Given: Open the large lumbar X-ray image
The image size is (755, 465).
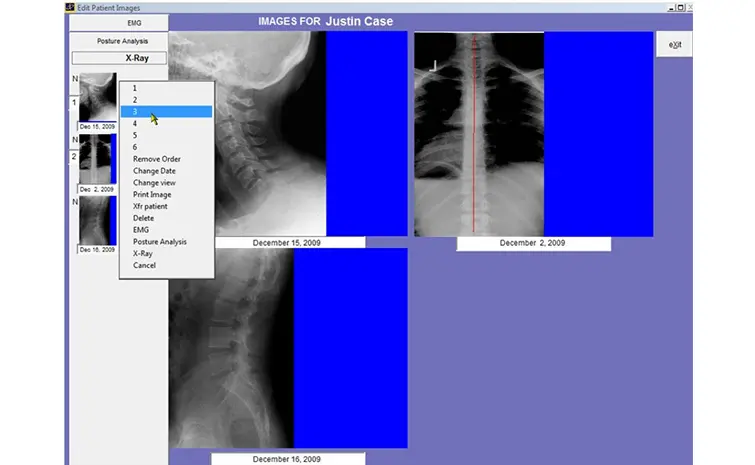Looking at the screenshot, I should pyautogui.click(x=288, y=348).
